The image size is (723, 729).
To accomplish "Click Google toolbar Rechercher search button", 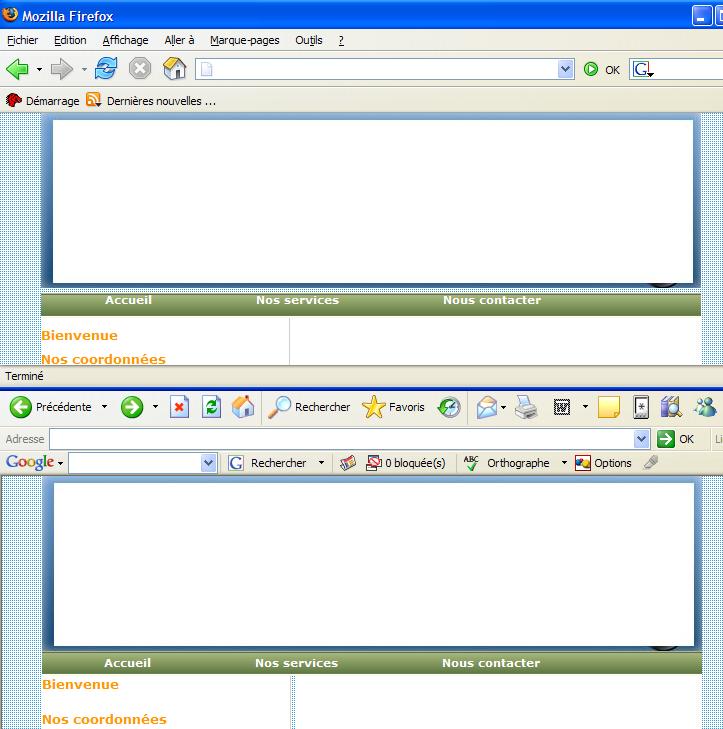I will [267, 463].
